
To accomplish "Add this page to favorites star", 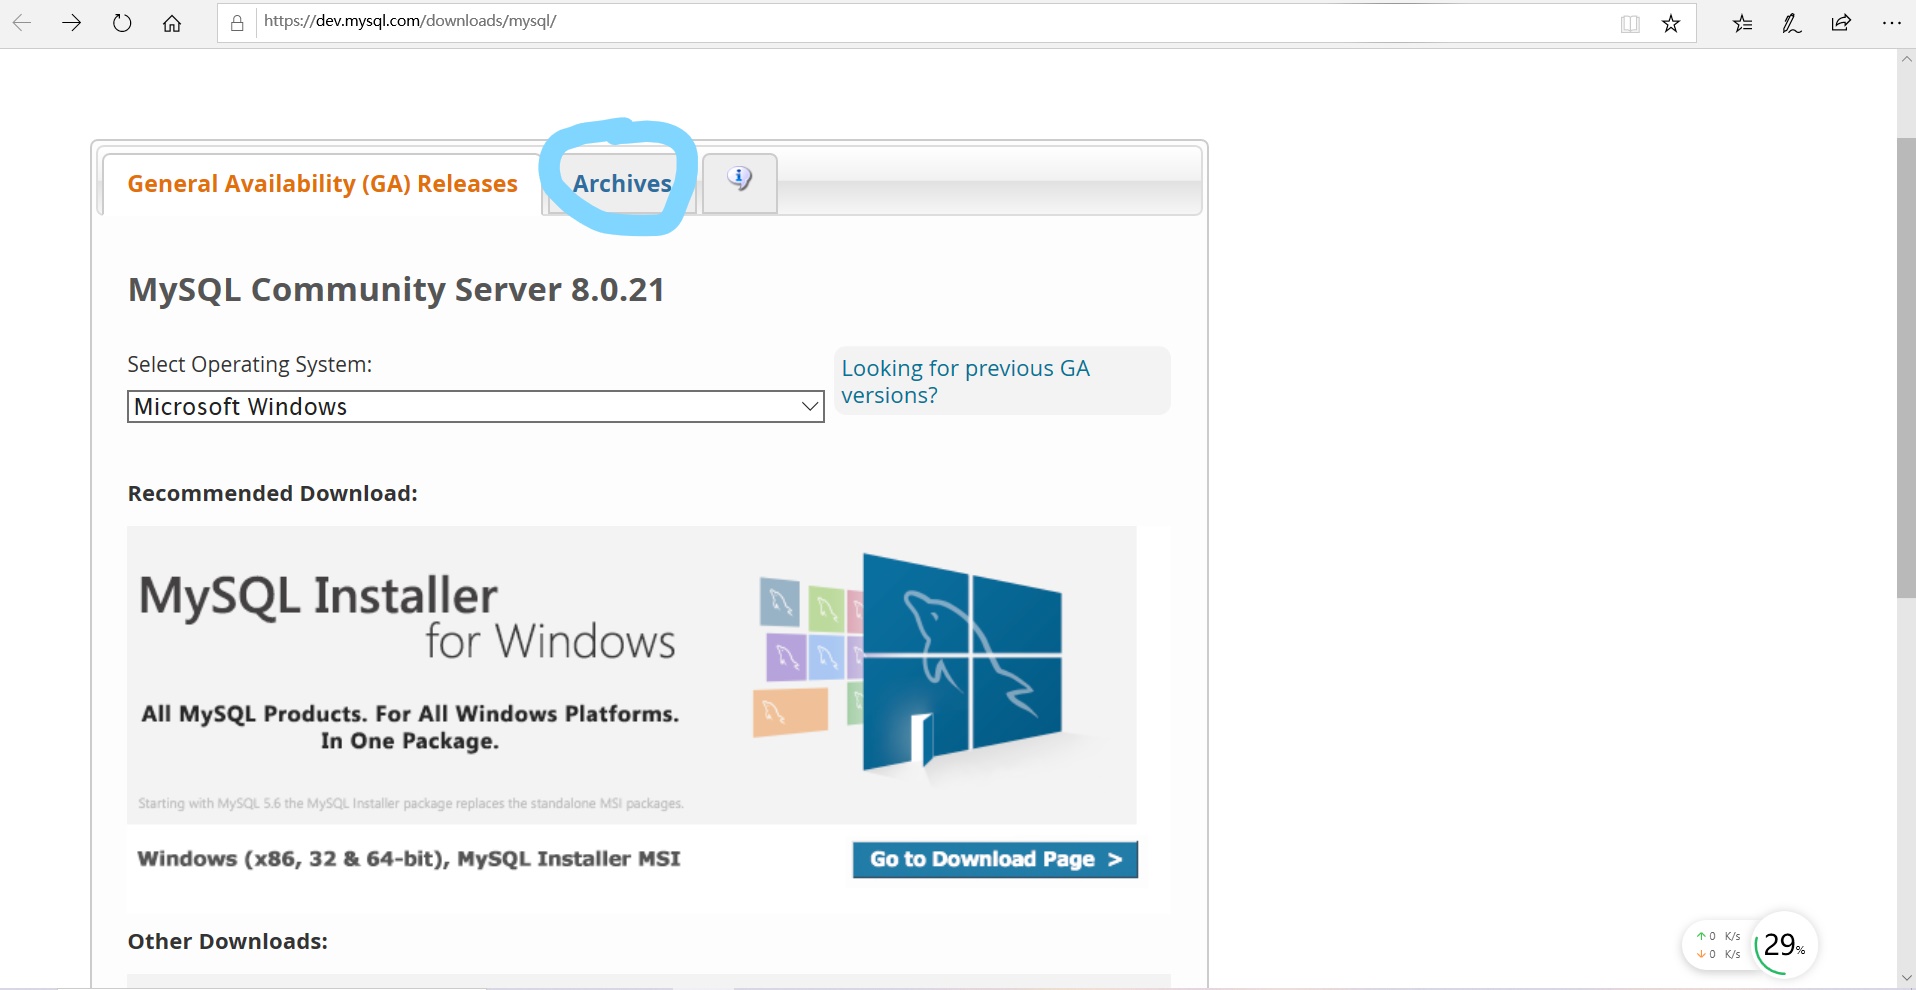I will click(x=1671, y=24).
